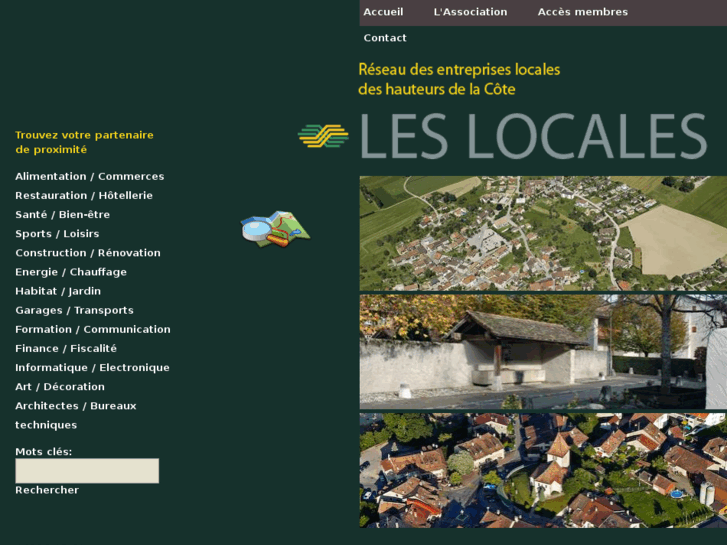The height and width of the screenshot is (545, 727).
Task: Browse Alimentation / Commerces category
Action: point(89,176)
